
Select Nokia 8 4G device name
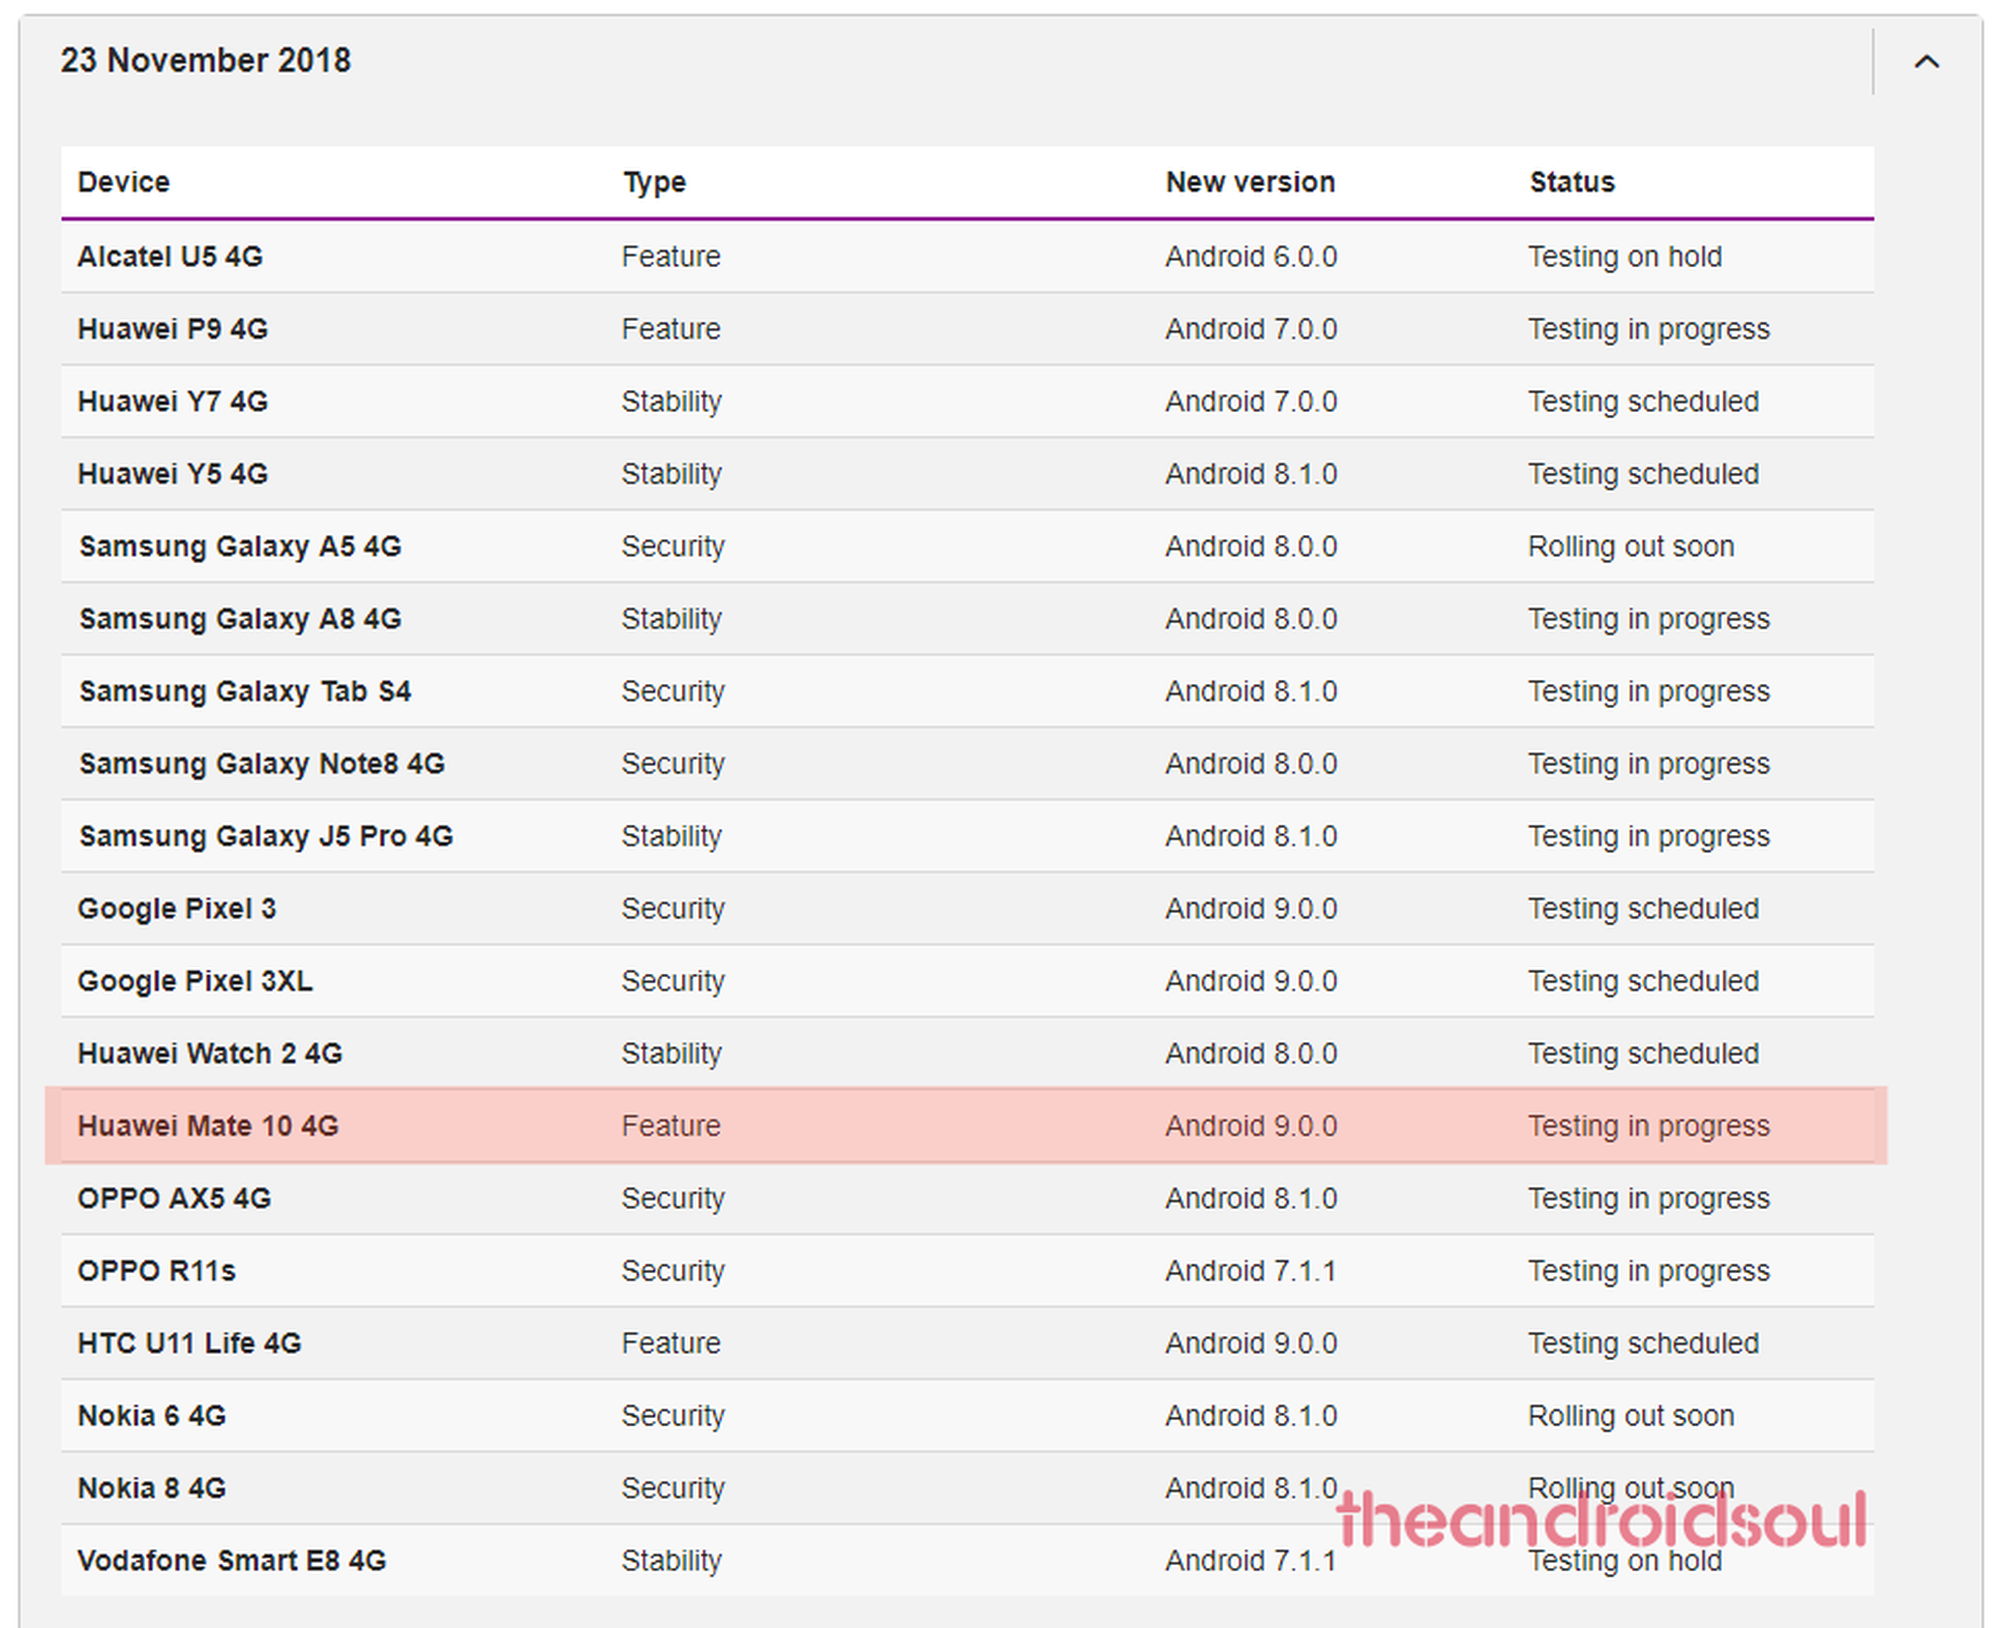152,1488
